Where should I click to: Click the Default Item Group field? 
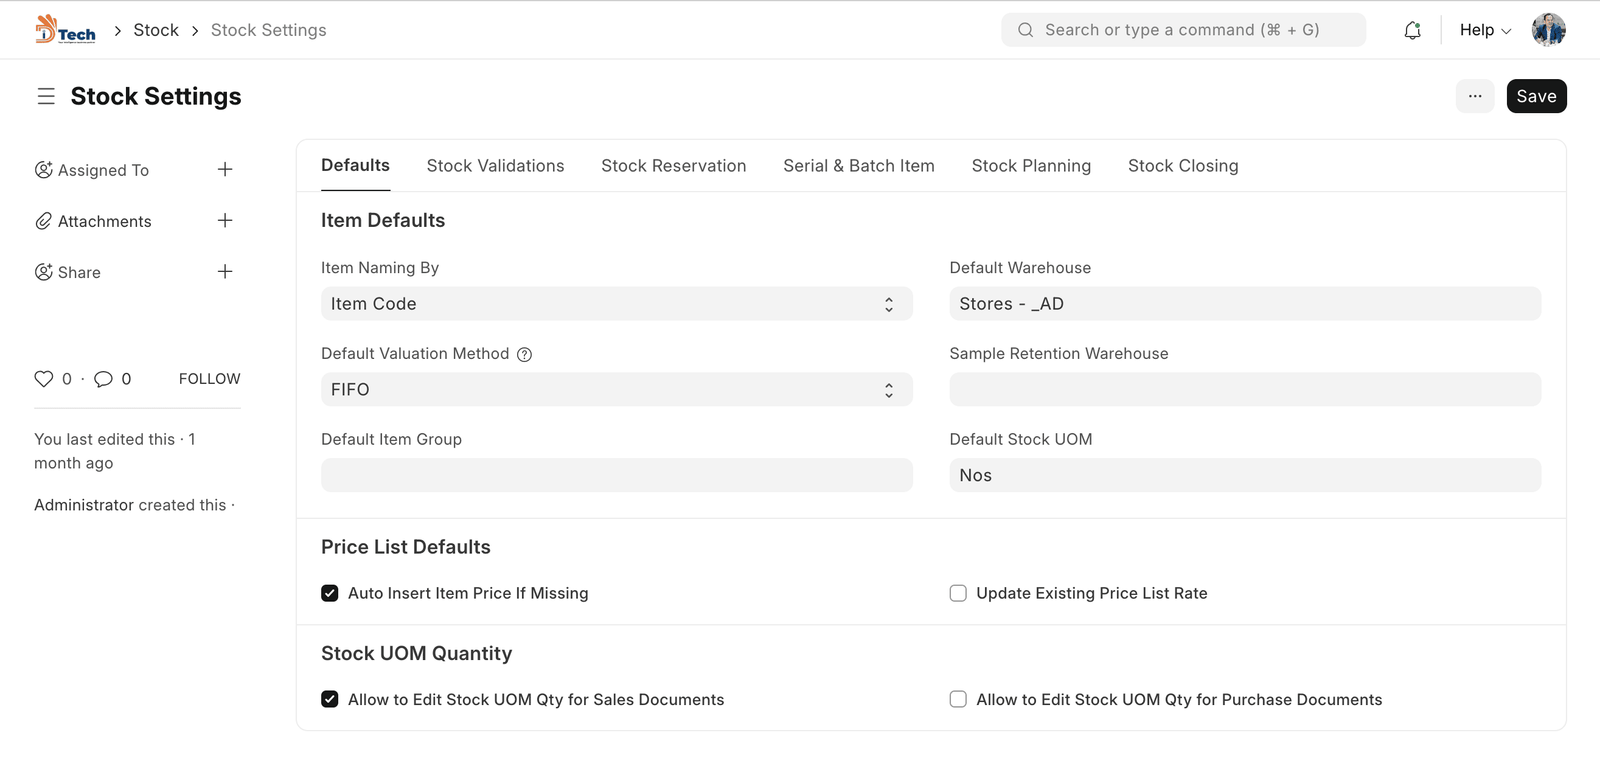[x=616, y=475]
